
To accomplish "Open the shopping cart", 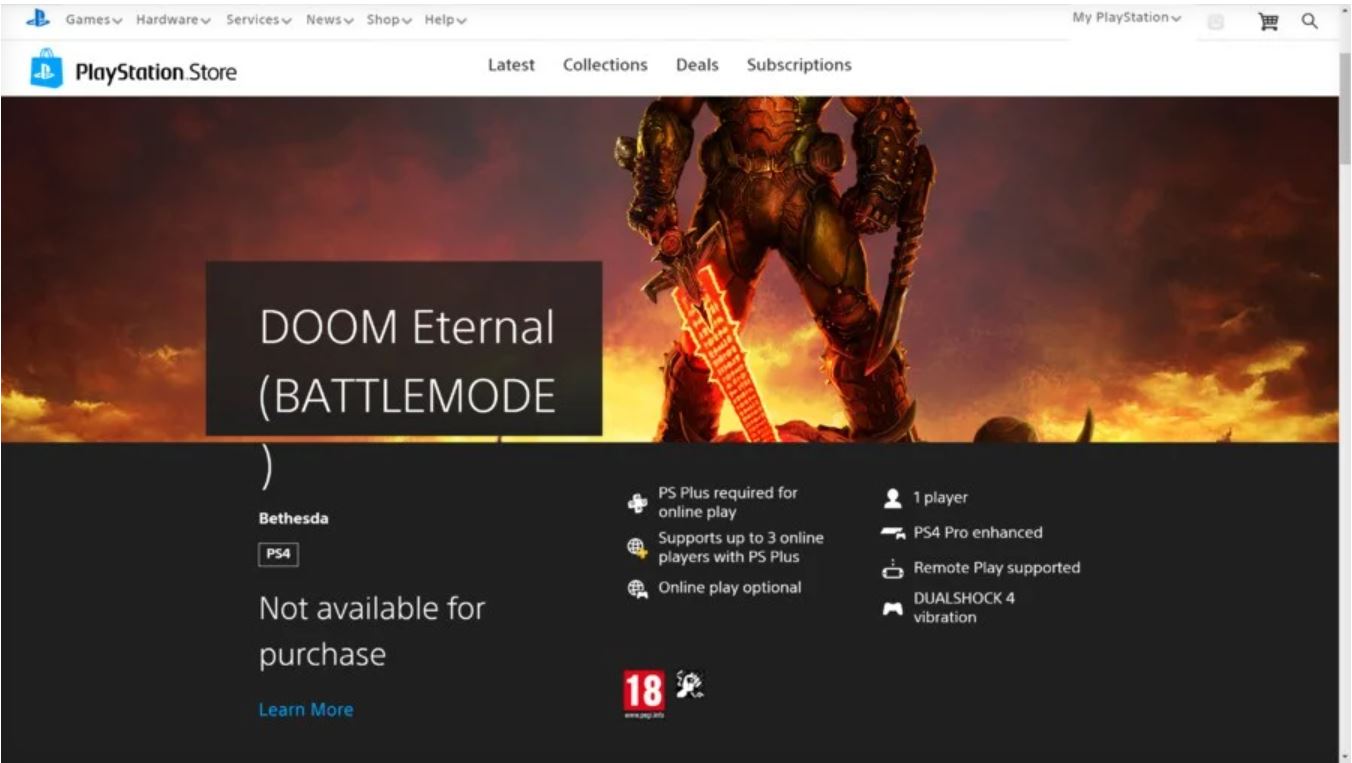I will pos(1268,21).
